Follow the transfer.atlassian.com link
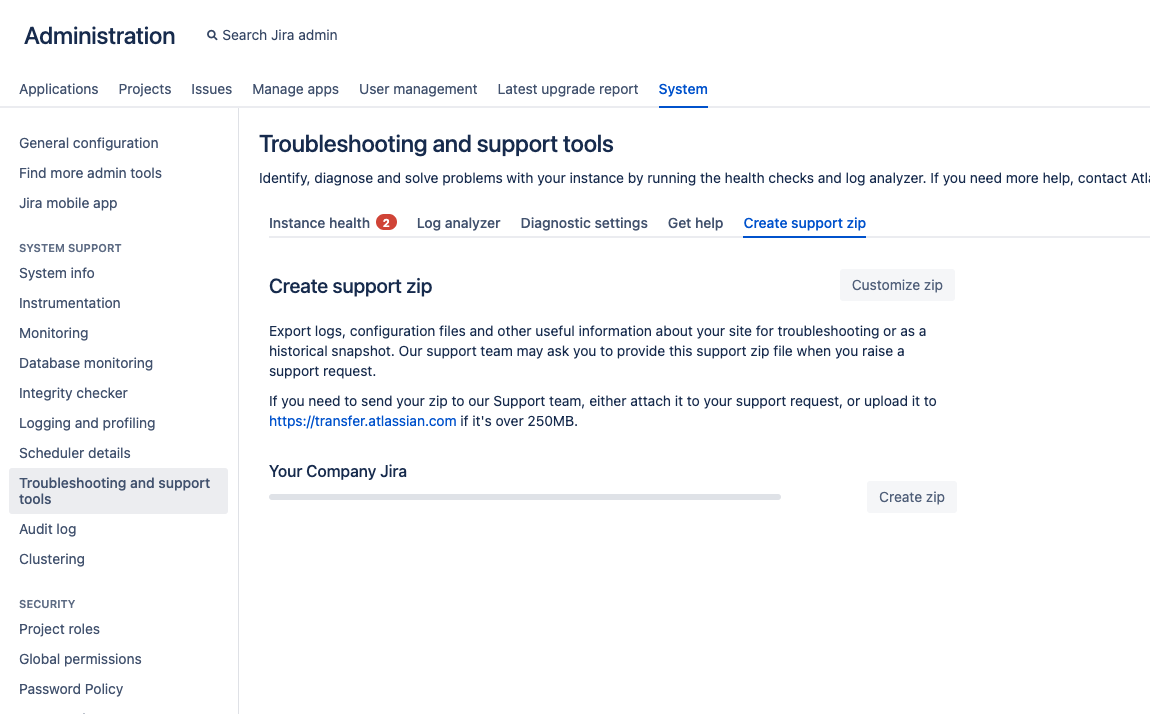 (x=362, y=421)
